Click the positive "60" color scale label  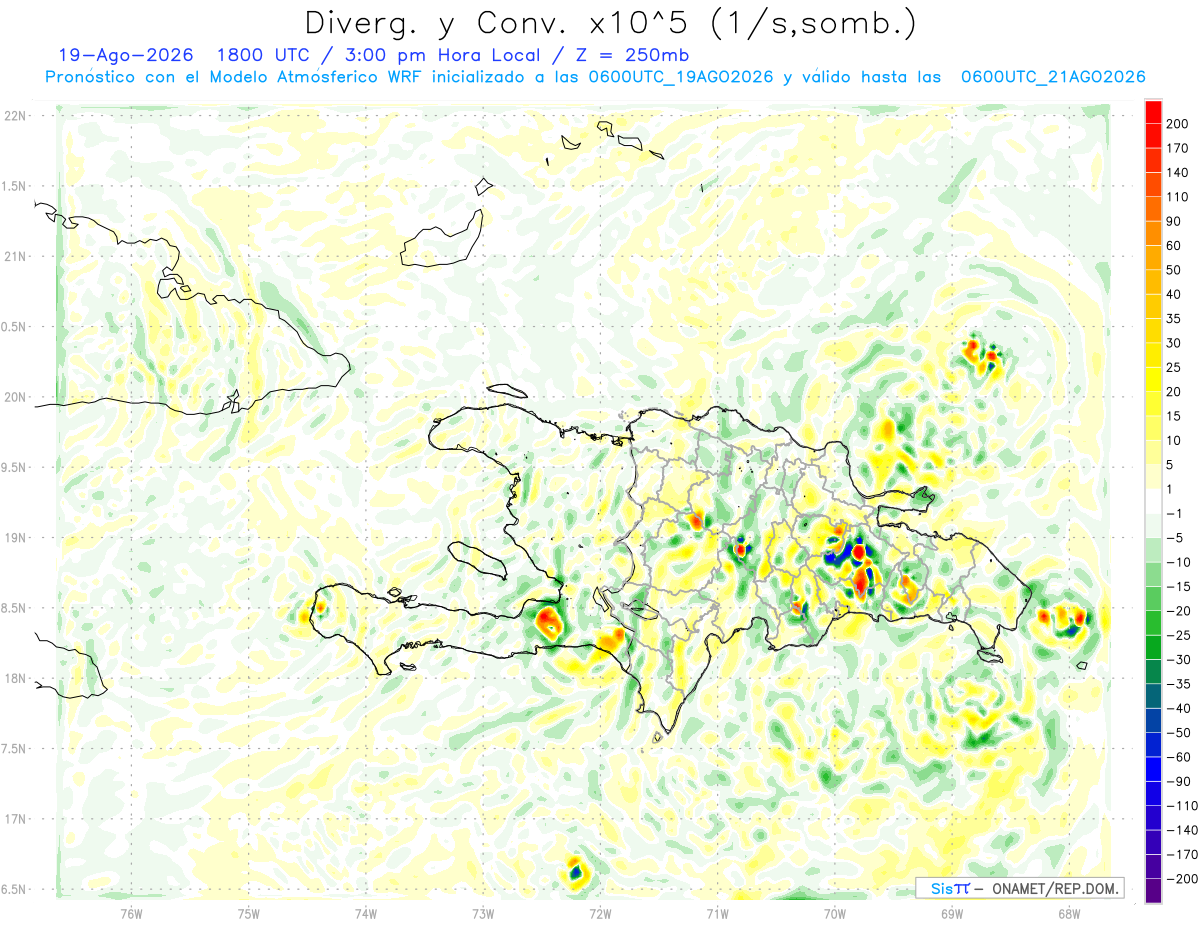(1175, 245)
